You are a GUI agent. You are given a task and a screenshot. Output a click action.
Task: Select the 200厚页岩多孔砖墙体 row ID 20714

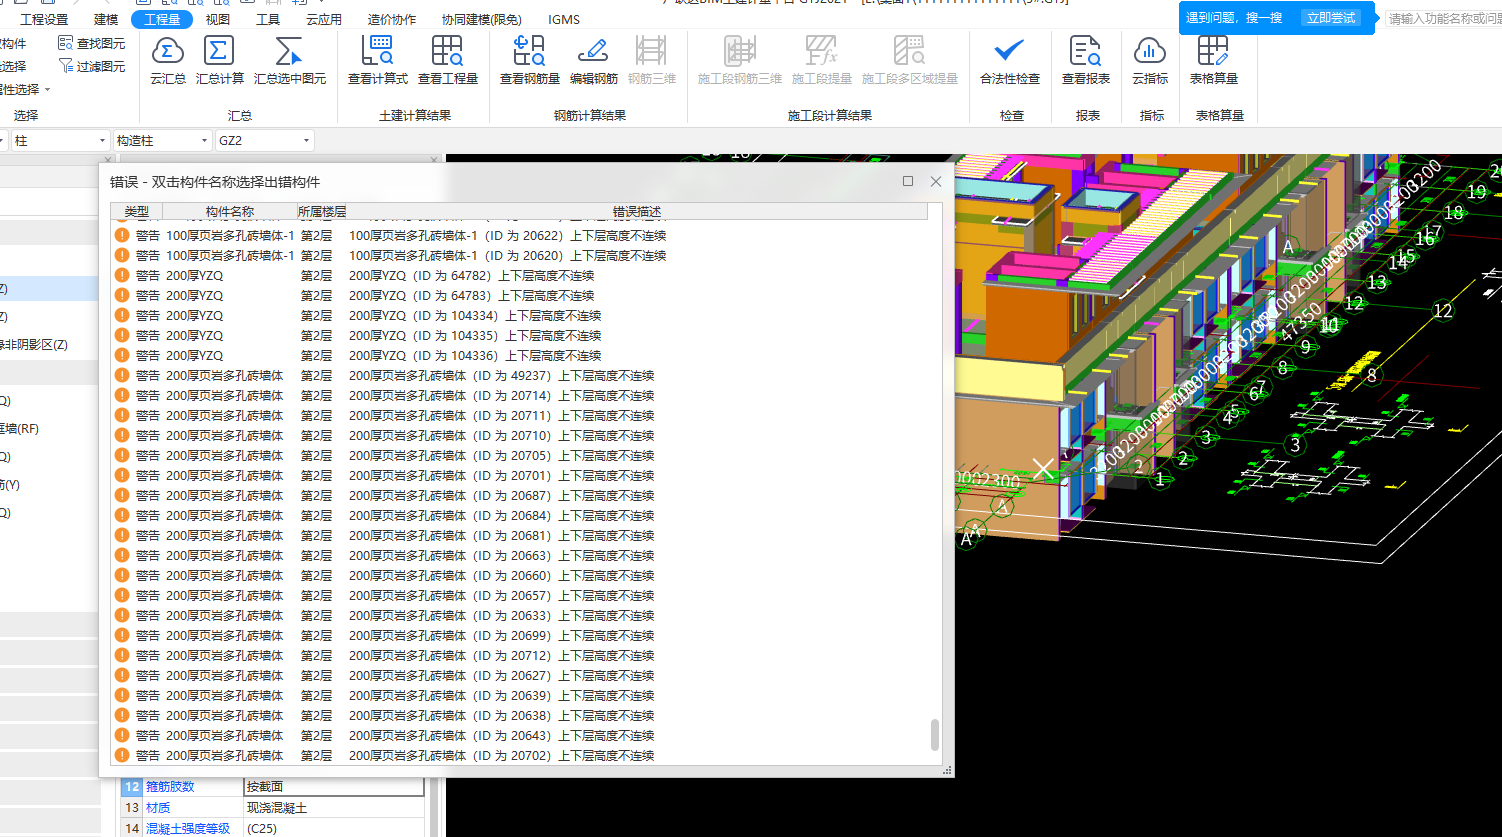pyautogui.click(x=520, y=395)
